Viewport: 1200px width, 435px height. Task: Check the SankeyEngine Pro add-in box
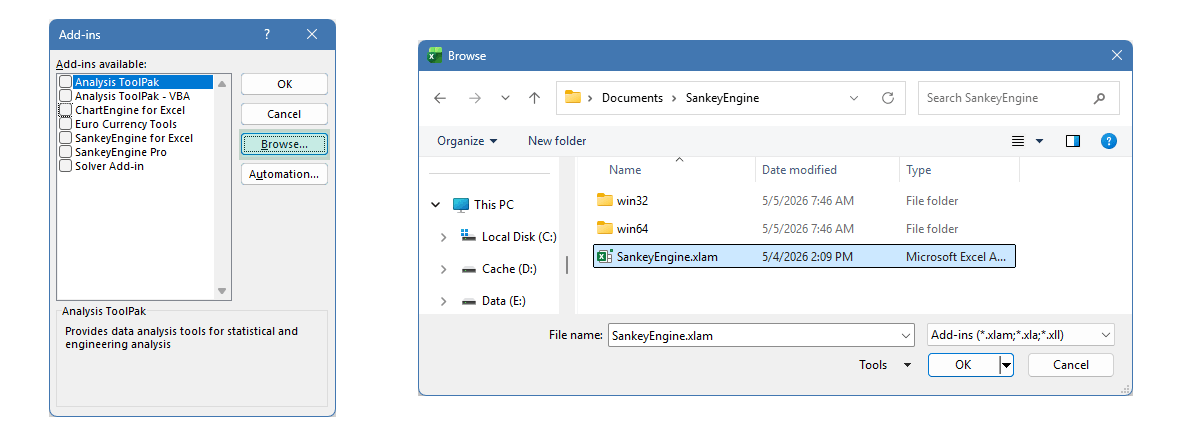point(65,152)
